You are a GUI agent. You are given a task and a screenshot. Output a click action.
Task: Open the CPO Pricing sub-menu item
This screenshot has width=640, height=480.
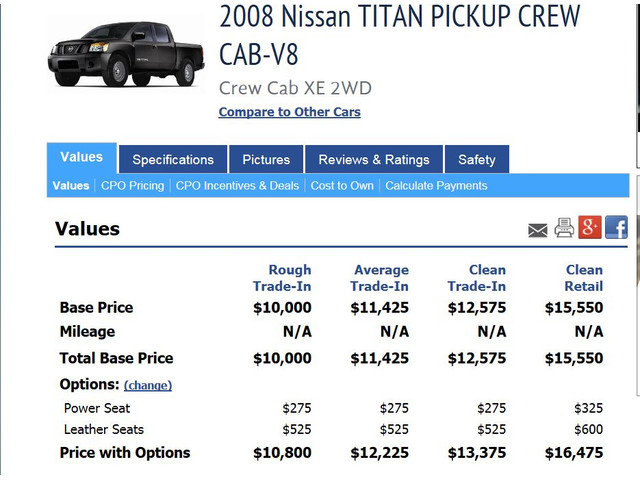(x=133, y=186)
